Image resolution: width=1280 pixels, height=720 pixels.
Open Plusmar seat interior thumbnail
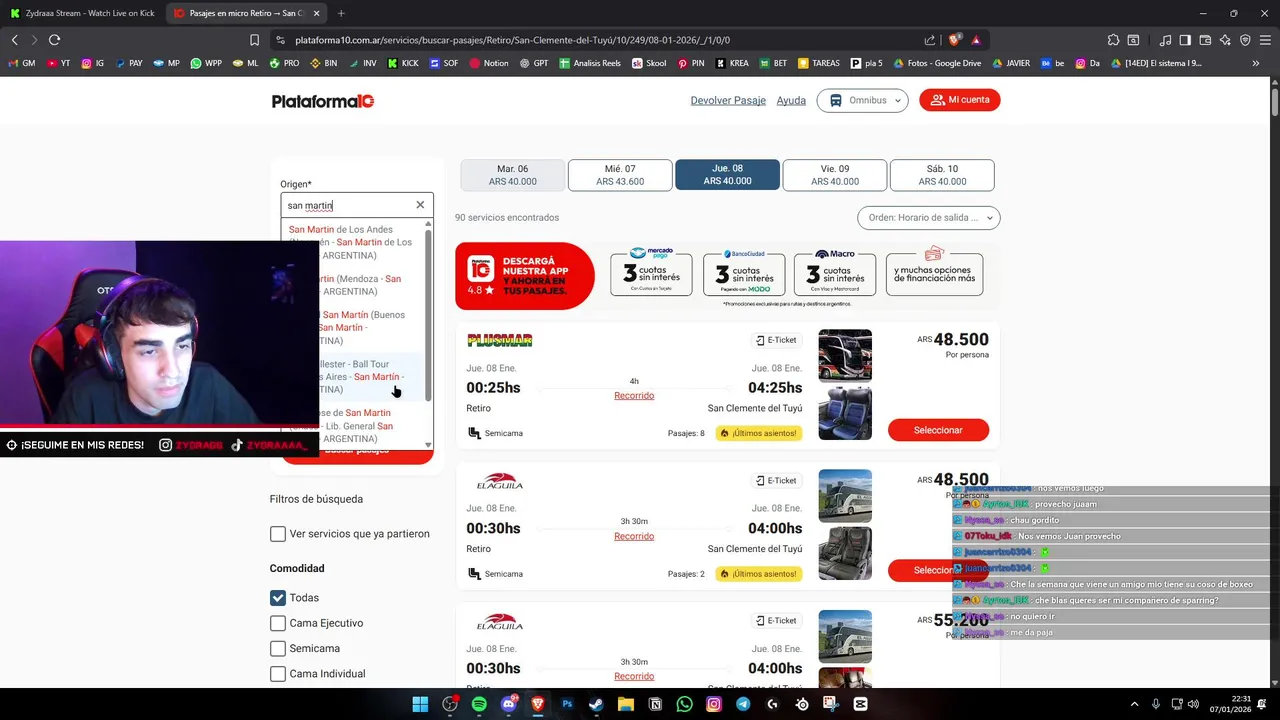(x=845, y=413)
